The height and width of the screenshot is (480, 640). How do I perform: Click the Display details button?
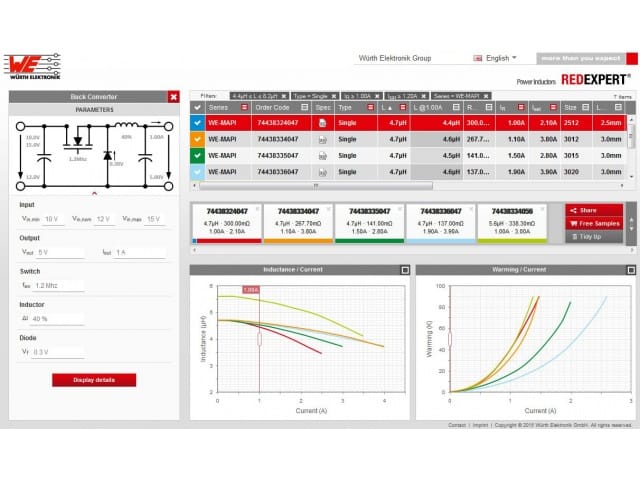[94, 380]
